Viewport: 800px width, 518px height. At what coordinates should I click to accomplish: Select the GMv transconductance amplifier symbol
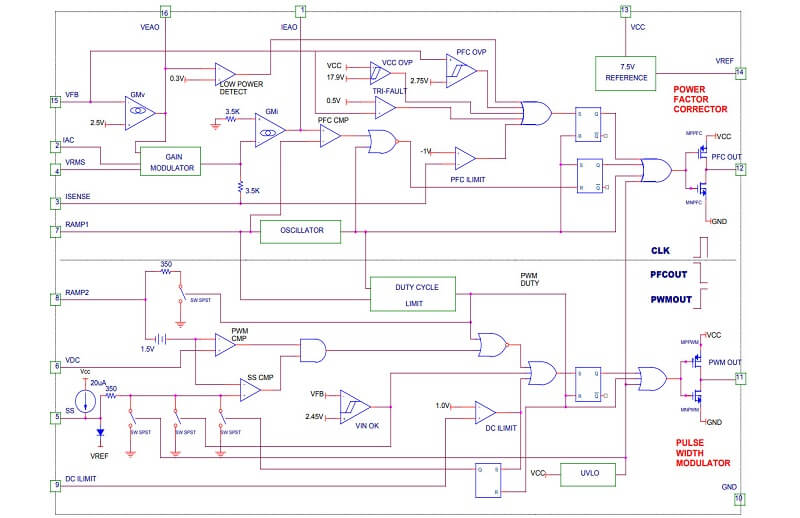(x=140, y=113)
